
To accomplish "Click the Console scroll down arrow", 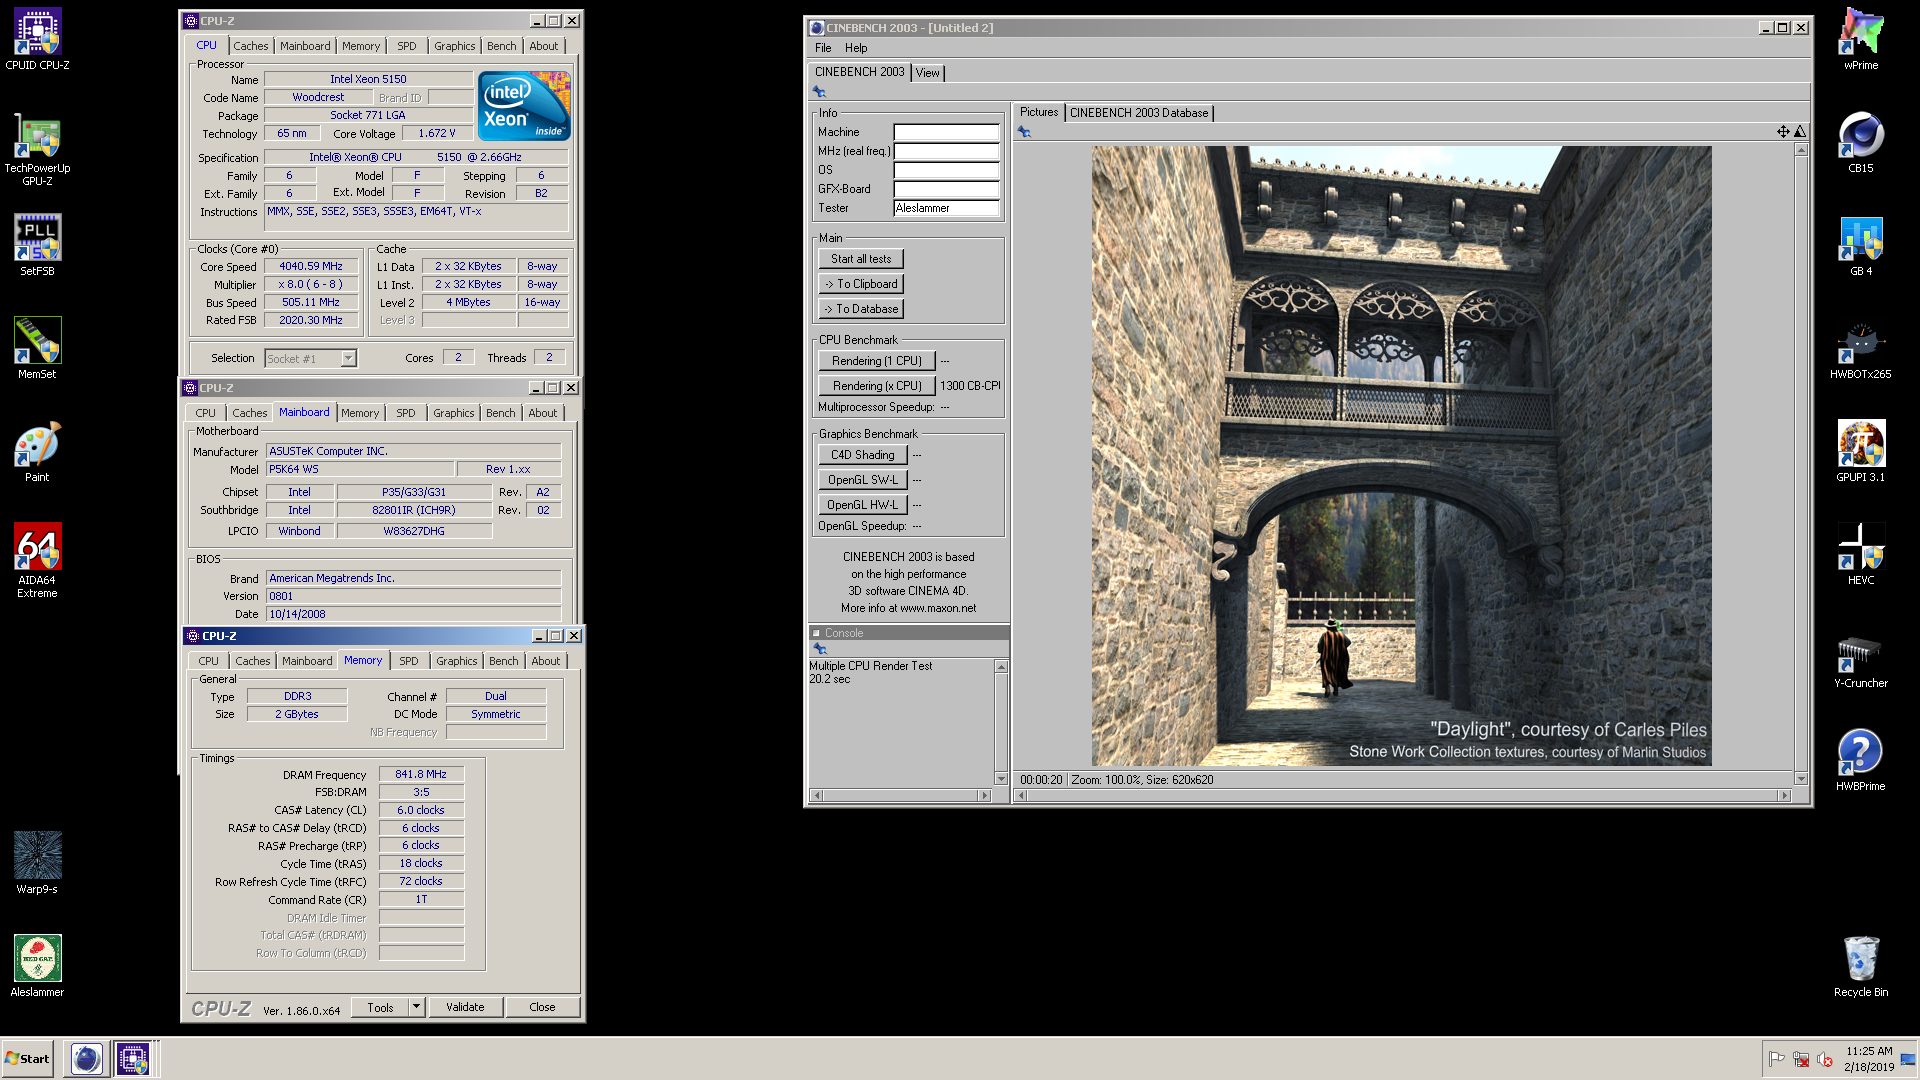I will click(x=1001, y=778).
